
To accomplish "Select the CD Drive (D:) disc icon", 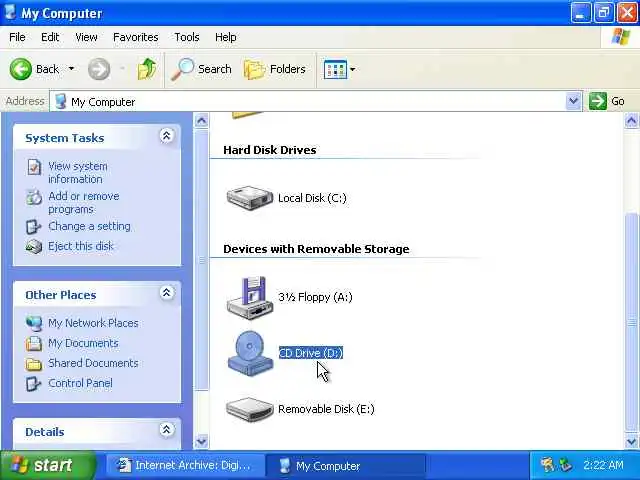I will (250, 353).
